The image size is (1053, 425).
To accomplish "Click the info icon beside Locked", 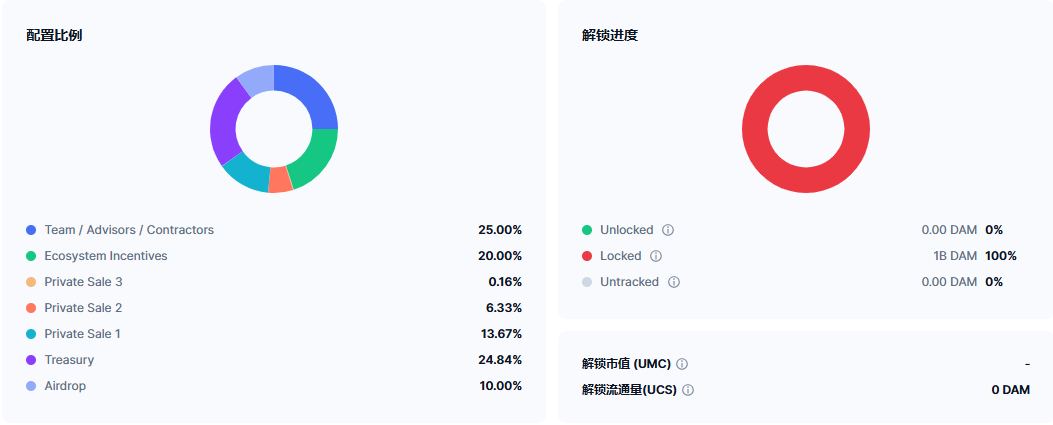I will (x=656, y=256).
